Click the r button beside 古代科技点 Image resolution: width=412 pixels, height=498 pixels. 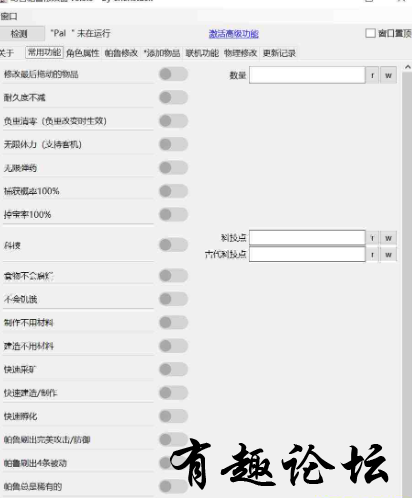[372, 255]
